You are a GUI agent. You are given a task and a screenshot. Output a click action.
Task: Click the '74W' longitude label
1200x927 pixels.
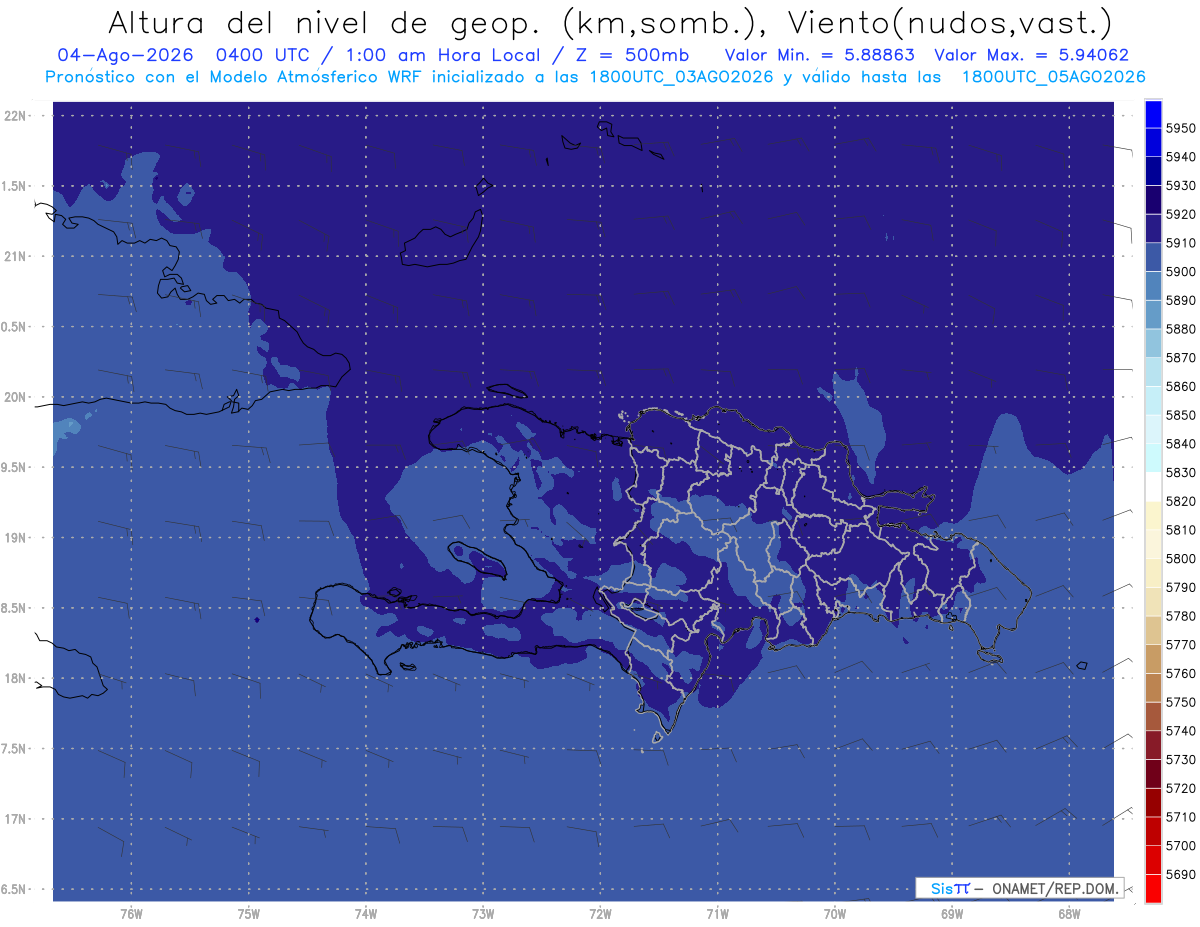(x=366, y=913)
